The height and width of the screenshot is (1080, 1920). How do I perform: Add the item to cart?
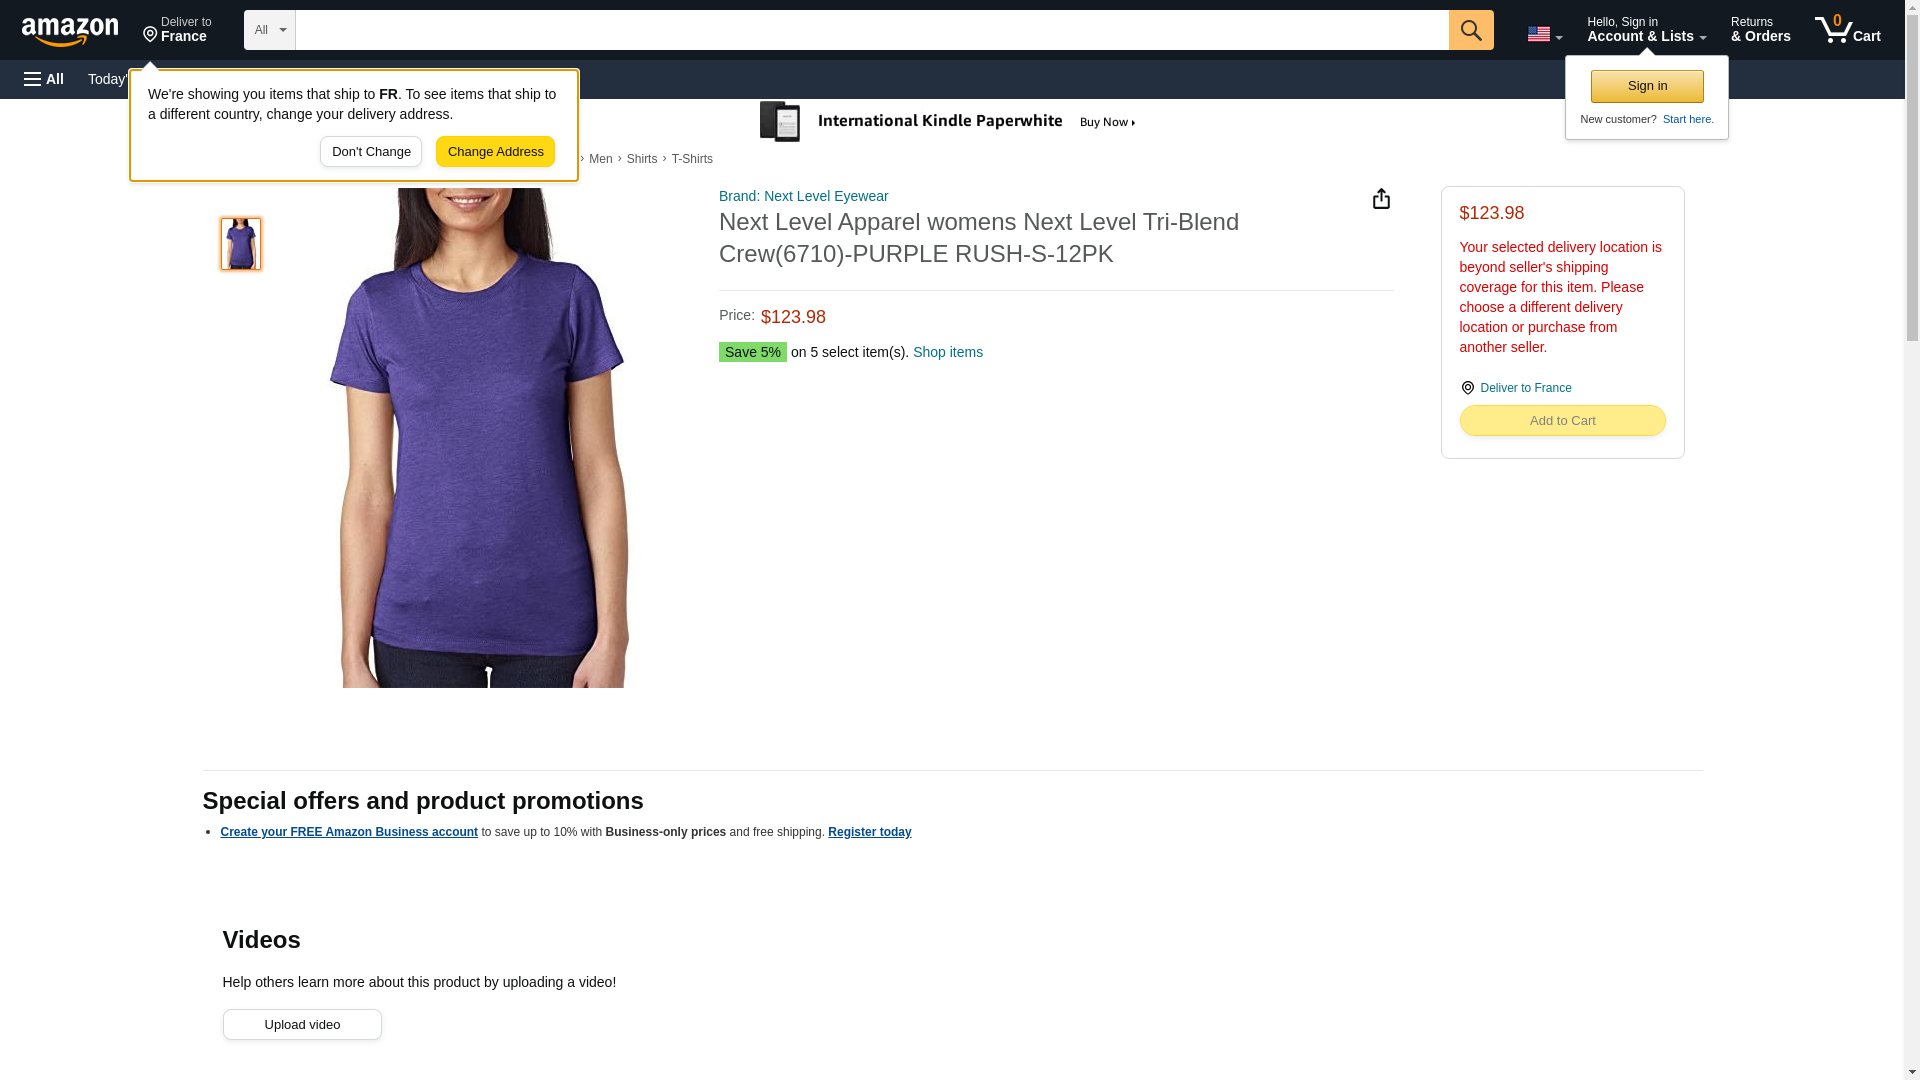click(1561, 421)
